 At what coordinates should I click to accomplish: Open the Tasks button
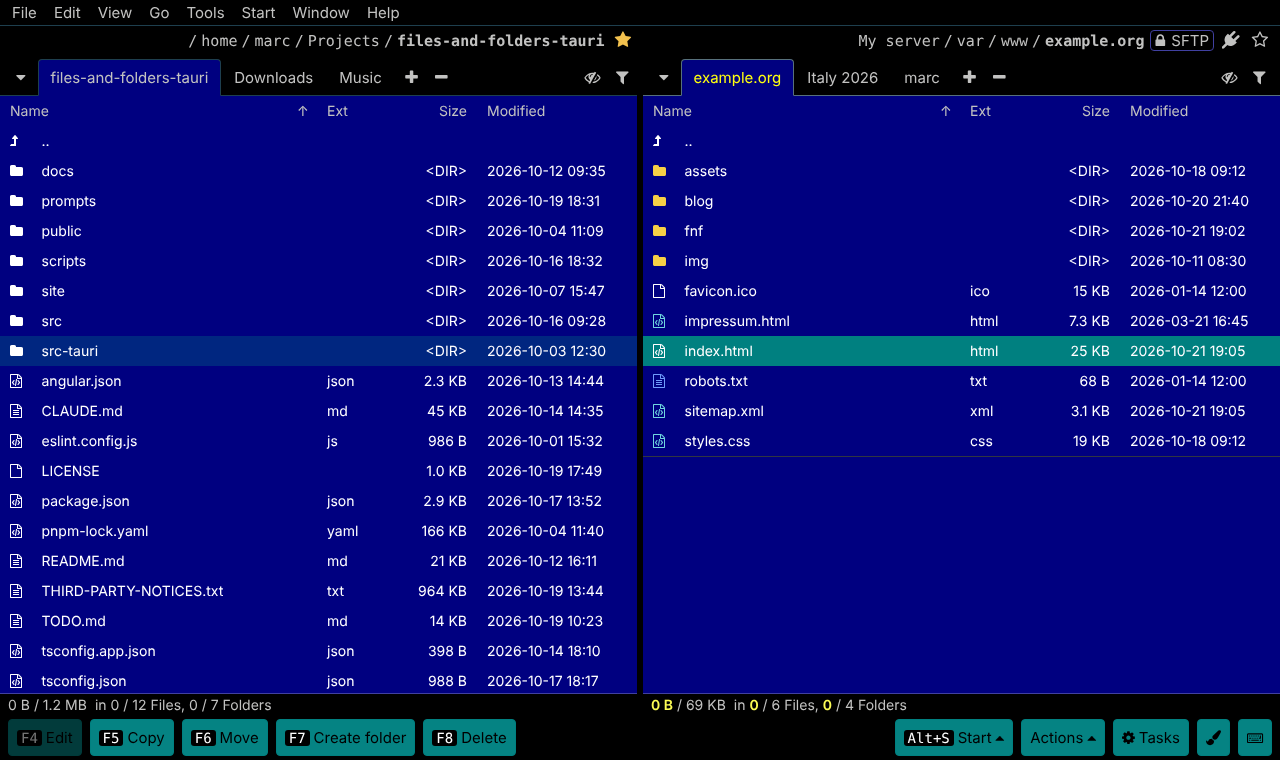pyautogui.click(x=1150, y=738)
